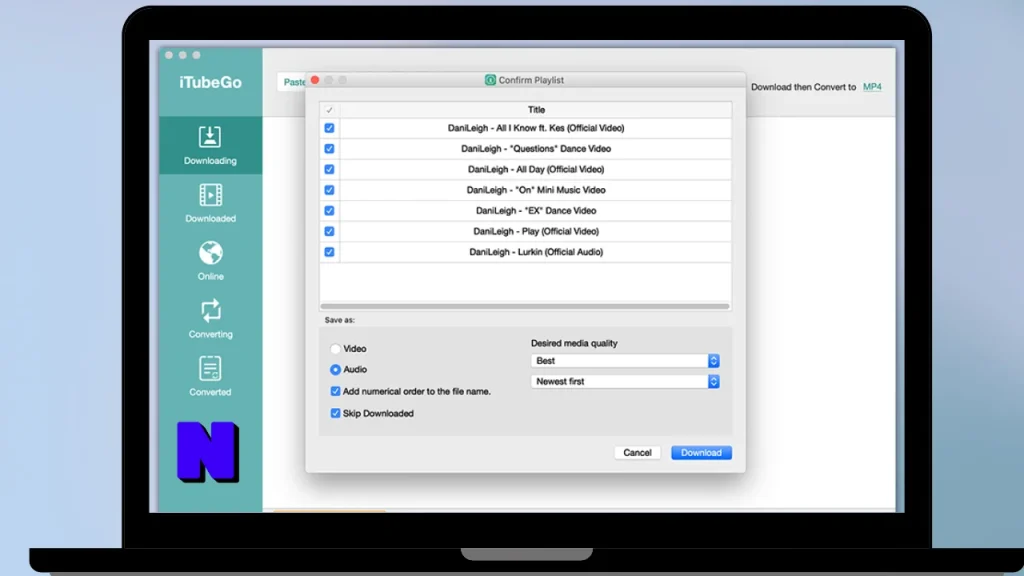Click the MP4 format link
Viewport: 1024px width, 576px height.
point(872,87)
